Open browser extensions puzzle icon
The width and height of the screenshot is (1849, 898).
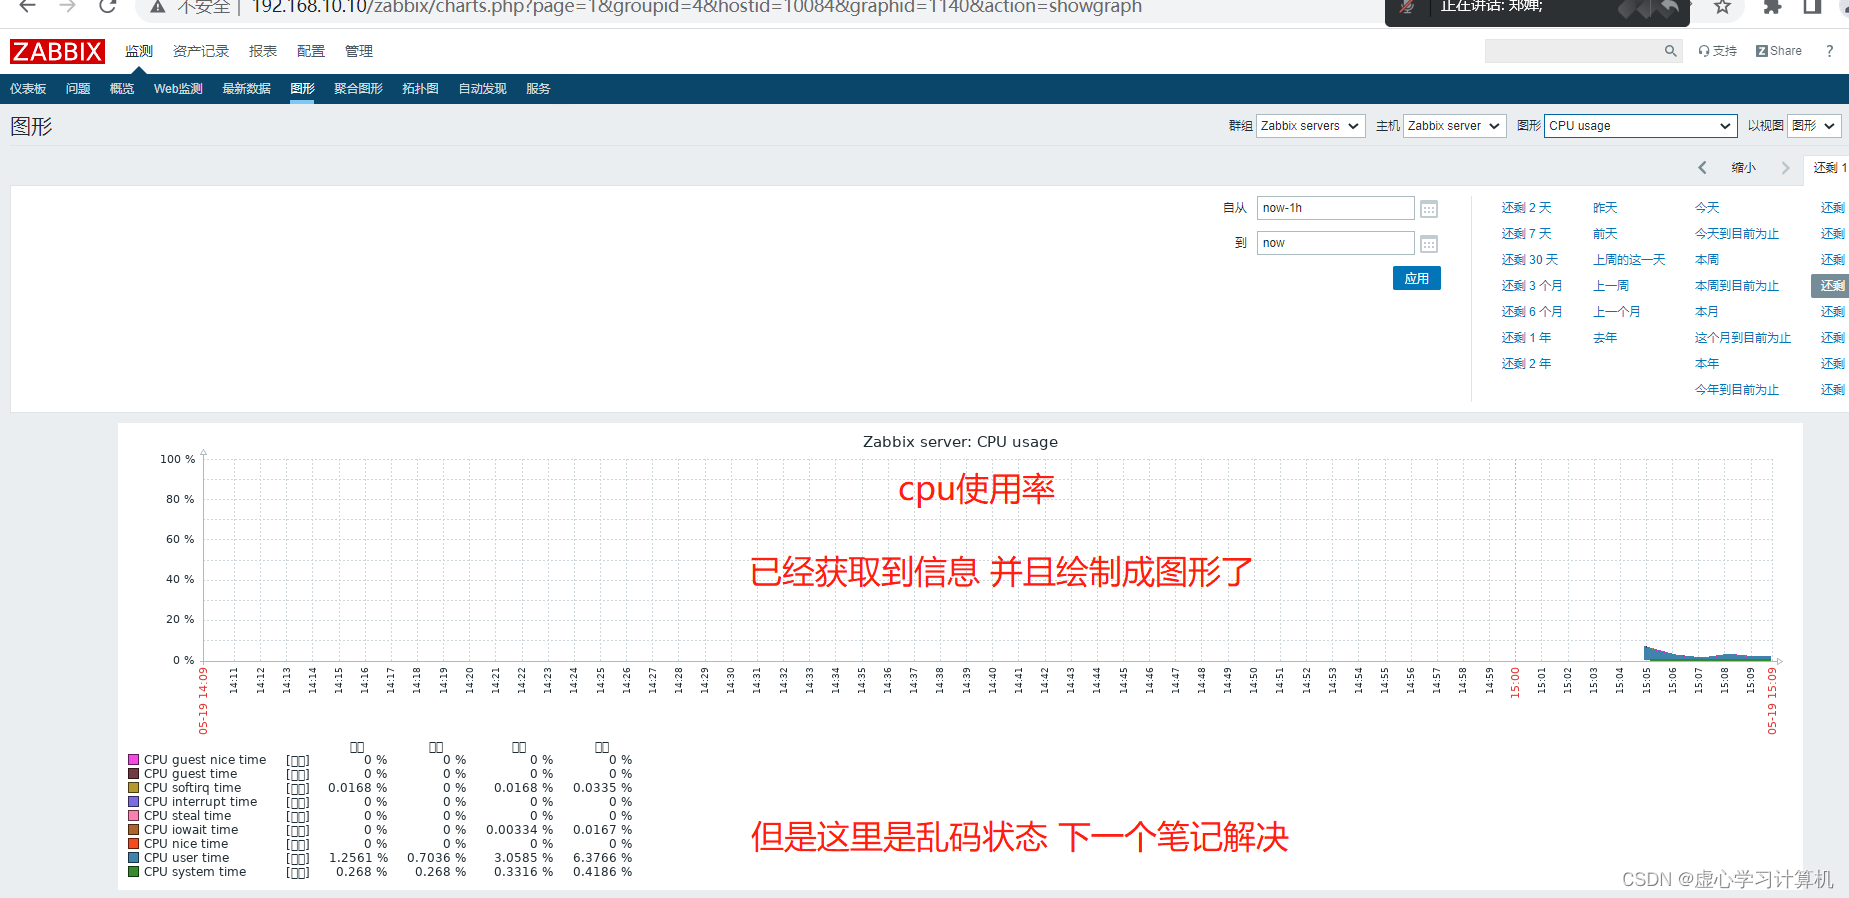1772,7
